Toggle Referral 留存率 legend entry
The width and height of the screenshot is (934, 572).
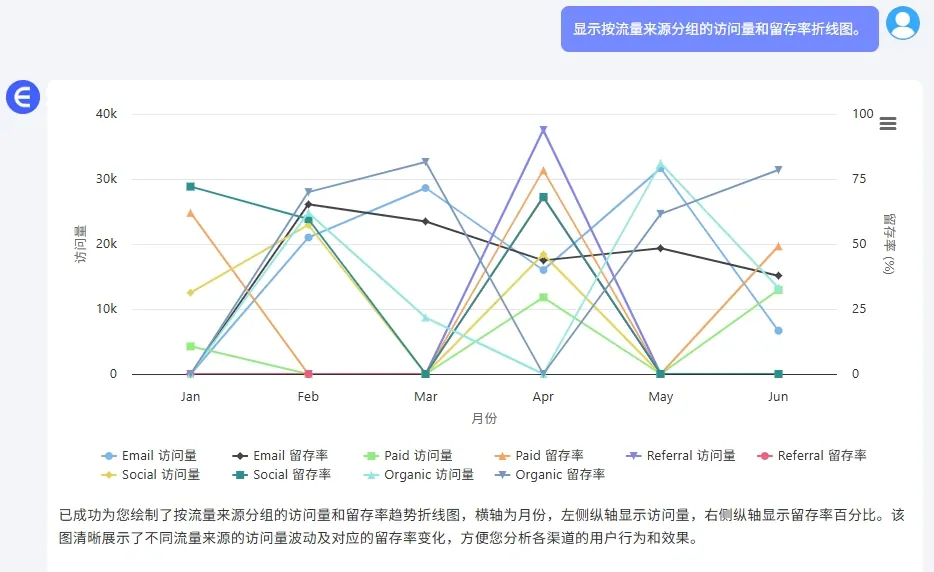pyautogui.click(x=812, y=456)
